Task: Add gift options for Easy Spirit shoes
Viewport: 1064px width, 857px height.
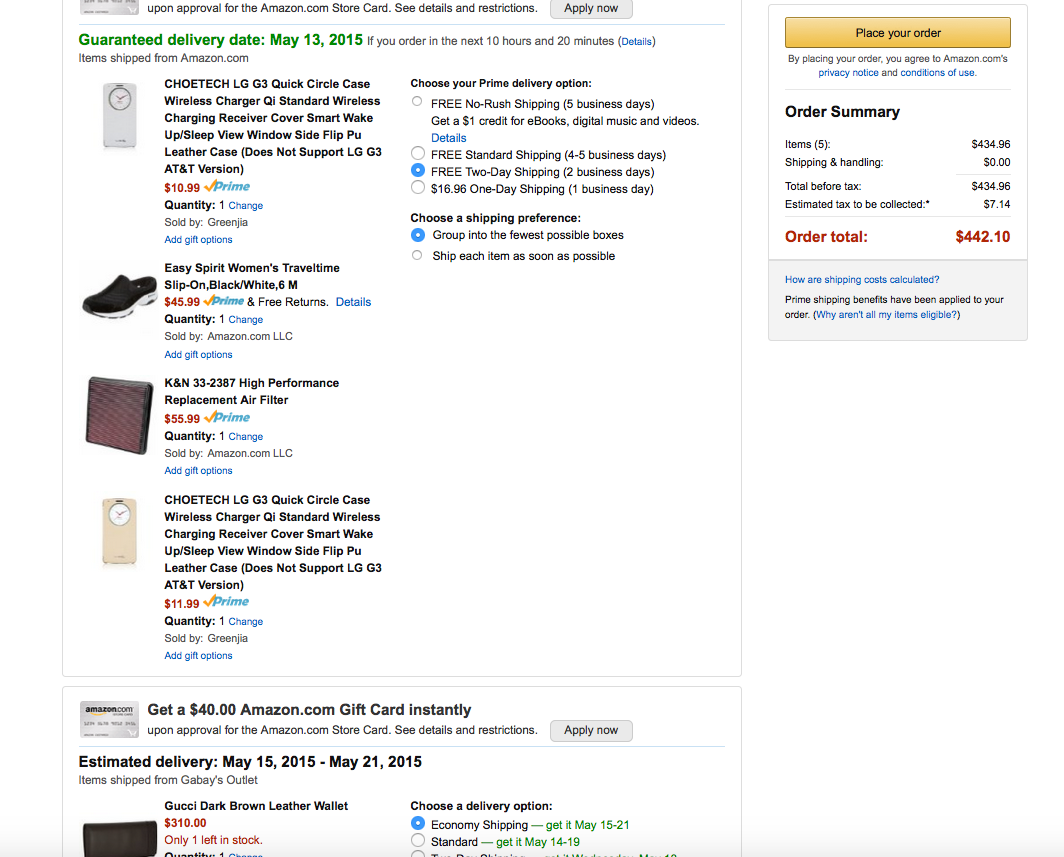Action: coord(198,355)
